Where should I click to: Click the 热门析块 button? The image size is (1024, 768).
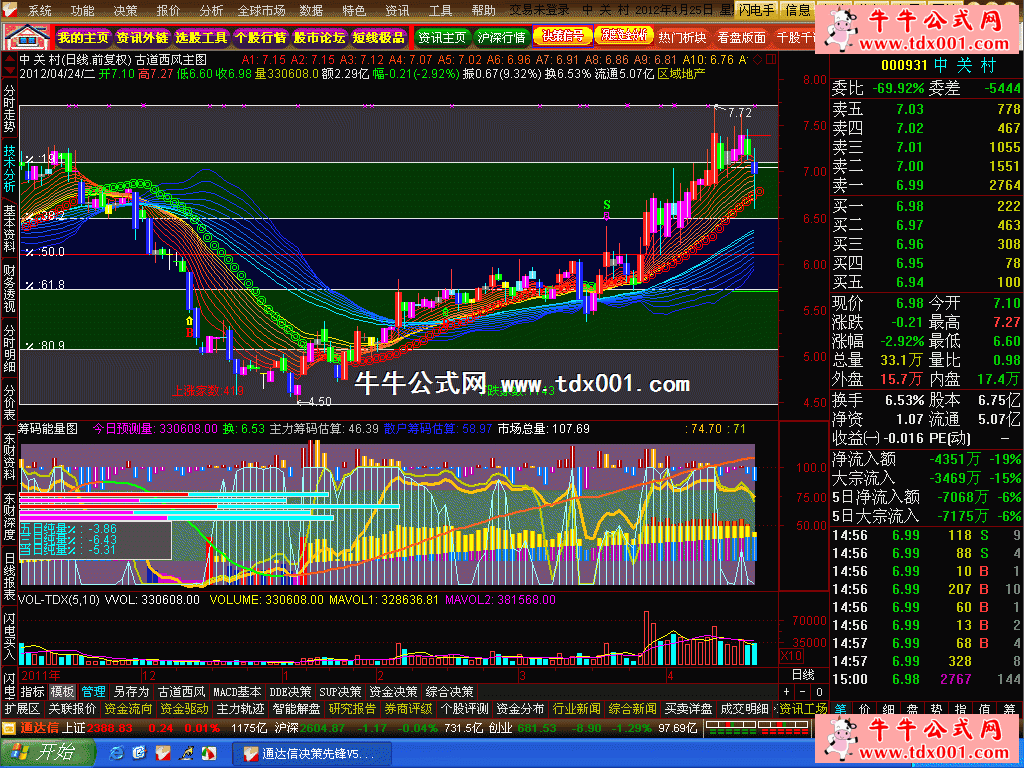[682, 37]
